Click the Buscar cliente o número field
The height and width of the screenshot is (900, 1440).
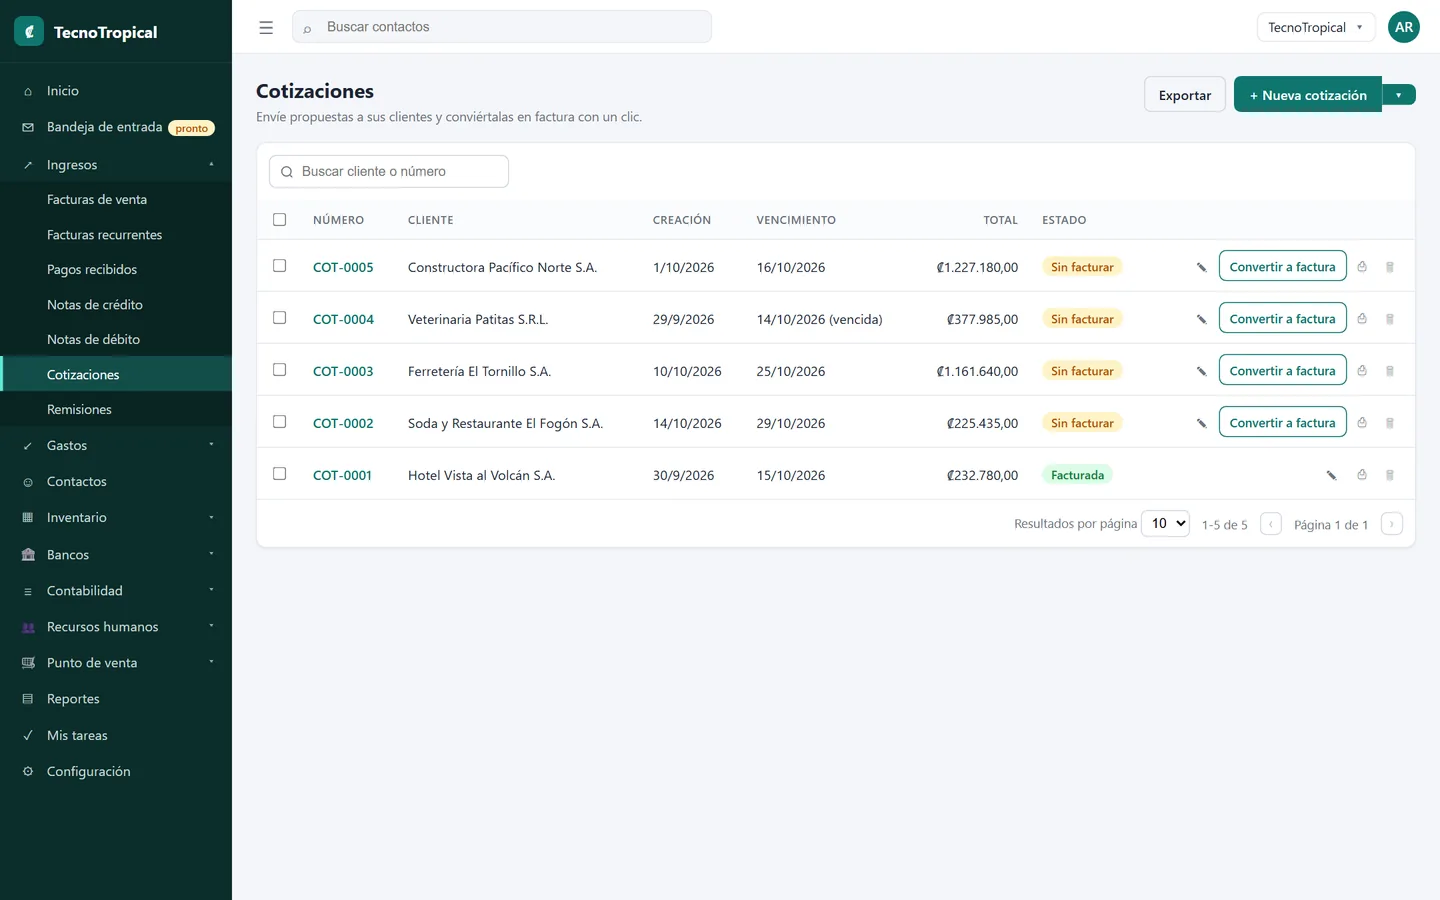(389, 171)
